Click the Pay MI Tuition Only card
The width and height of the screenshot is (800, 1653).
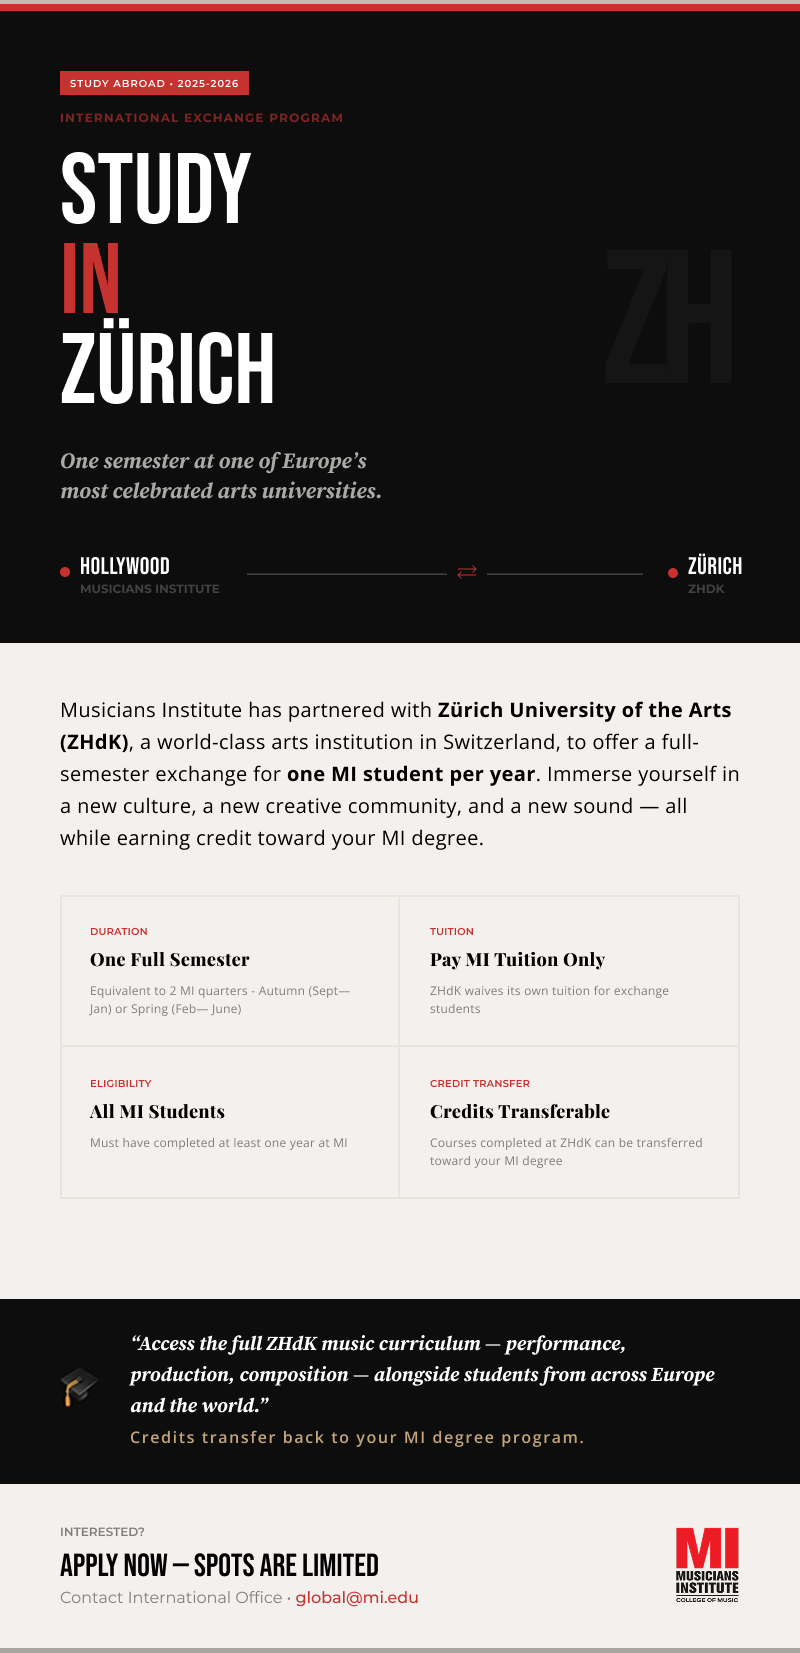[x=569, y=971]
